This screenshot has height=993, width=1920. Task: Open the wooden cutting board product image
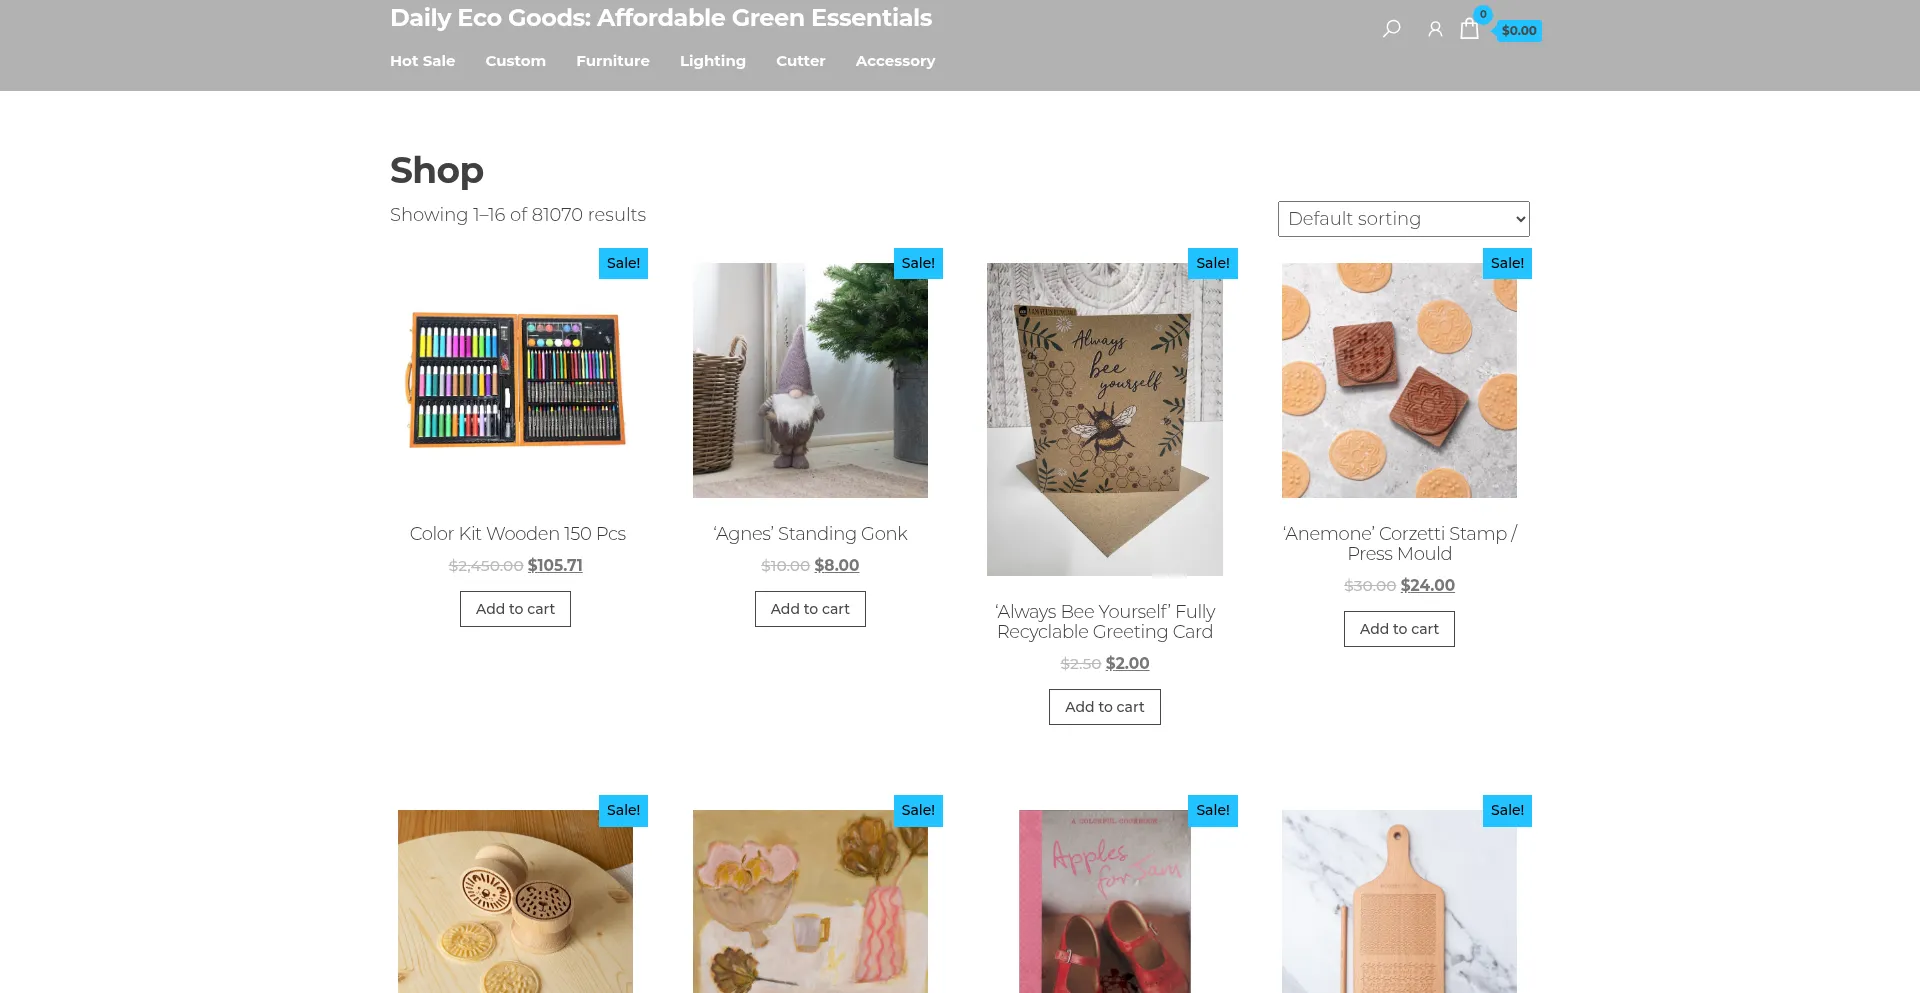(x=1399, y=902)
